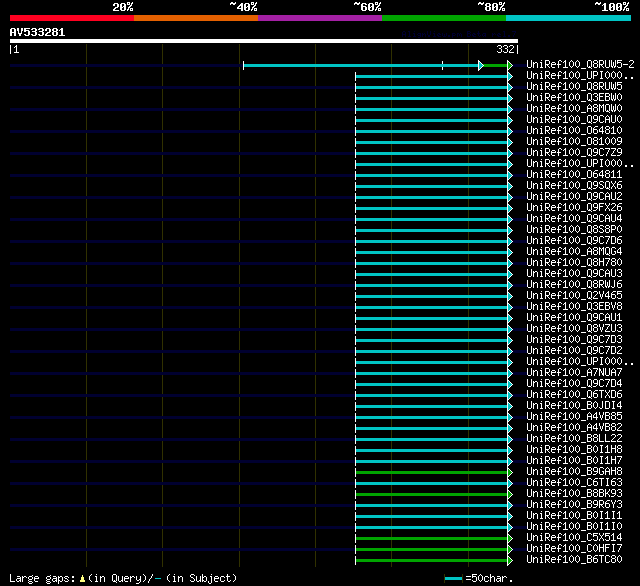The width and height of the screenshot is (640, 586).
Task: Click the green alignment bar of B6TC80
Action: (432, 561)
